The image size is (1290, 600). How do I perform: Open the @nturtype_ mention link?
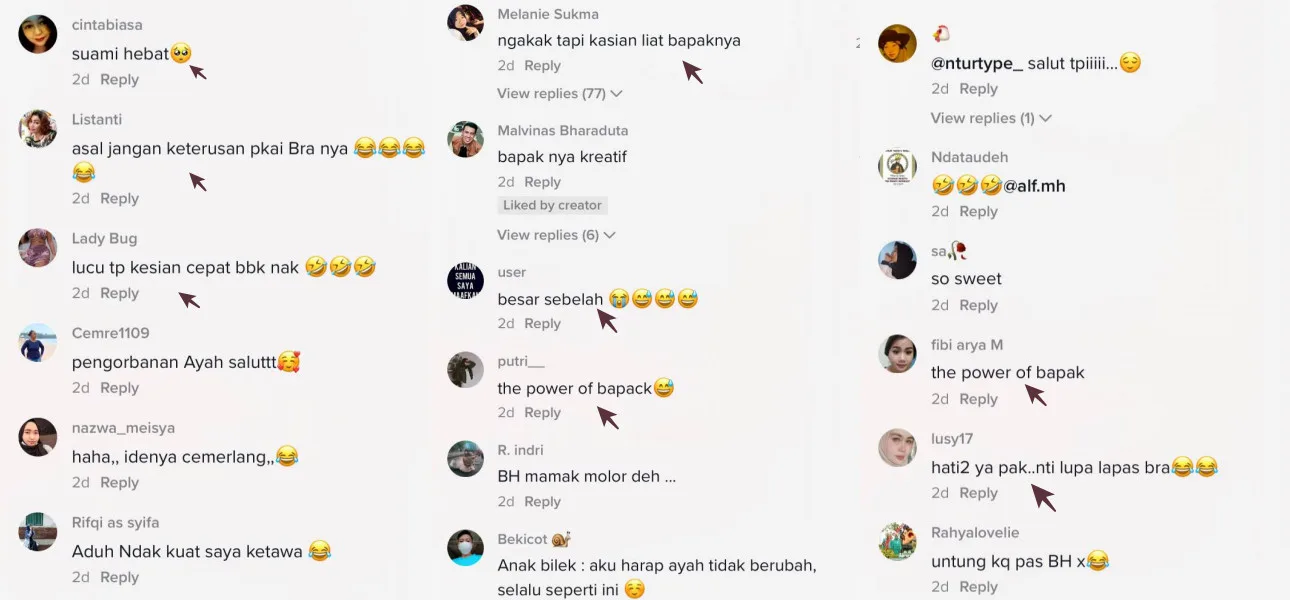click(x=977, y=63)
